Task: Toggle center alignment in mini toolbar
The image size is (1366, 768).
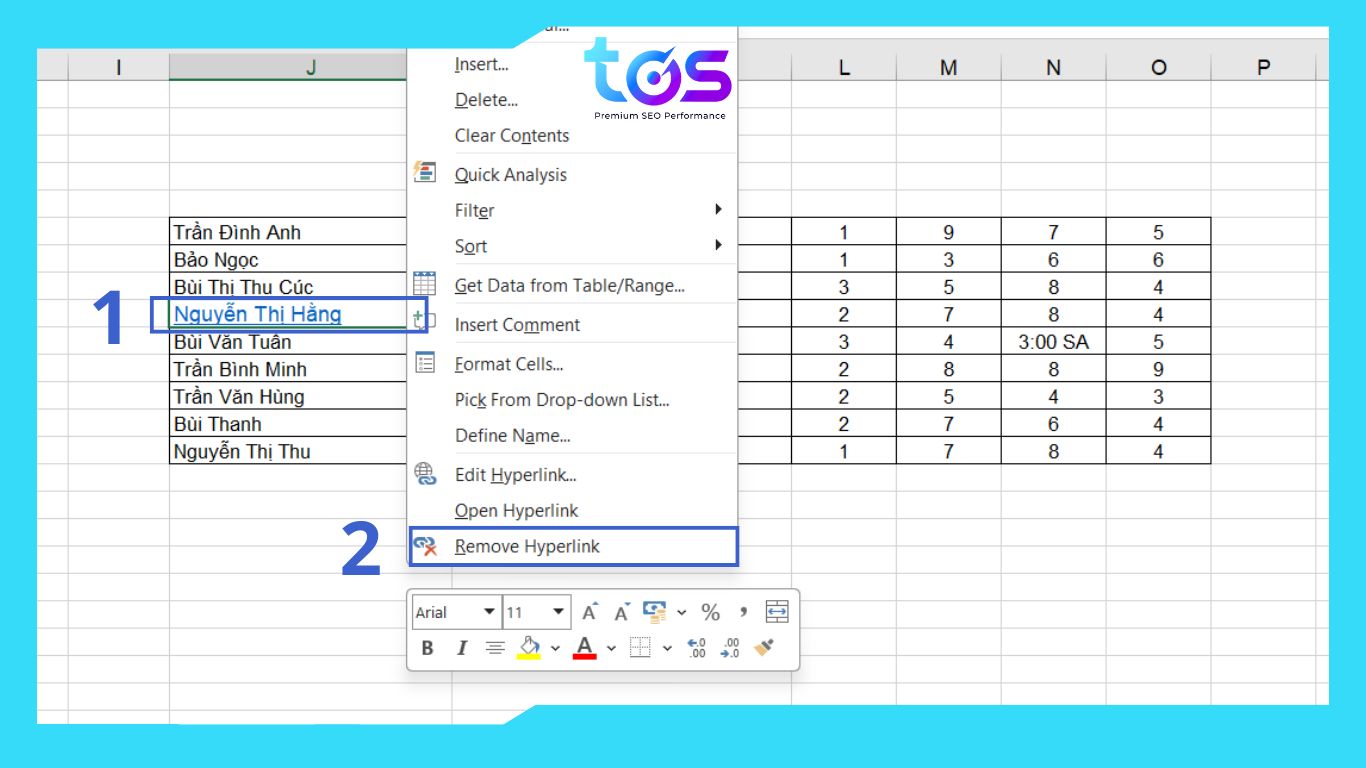Action: coord(495,648)
